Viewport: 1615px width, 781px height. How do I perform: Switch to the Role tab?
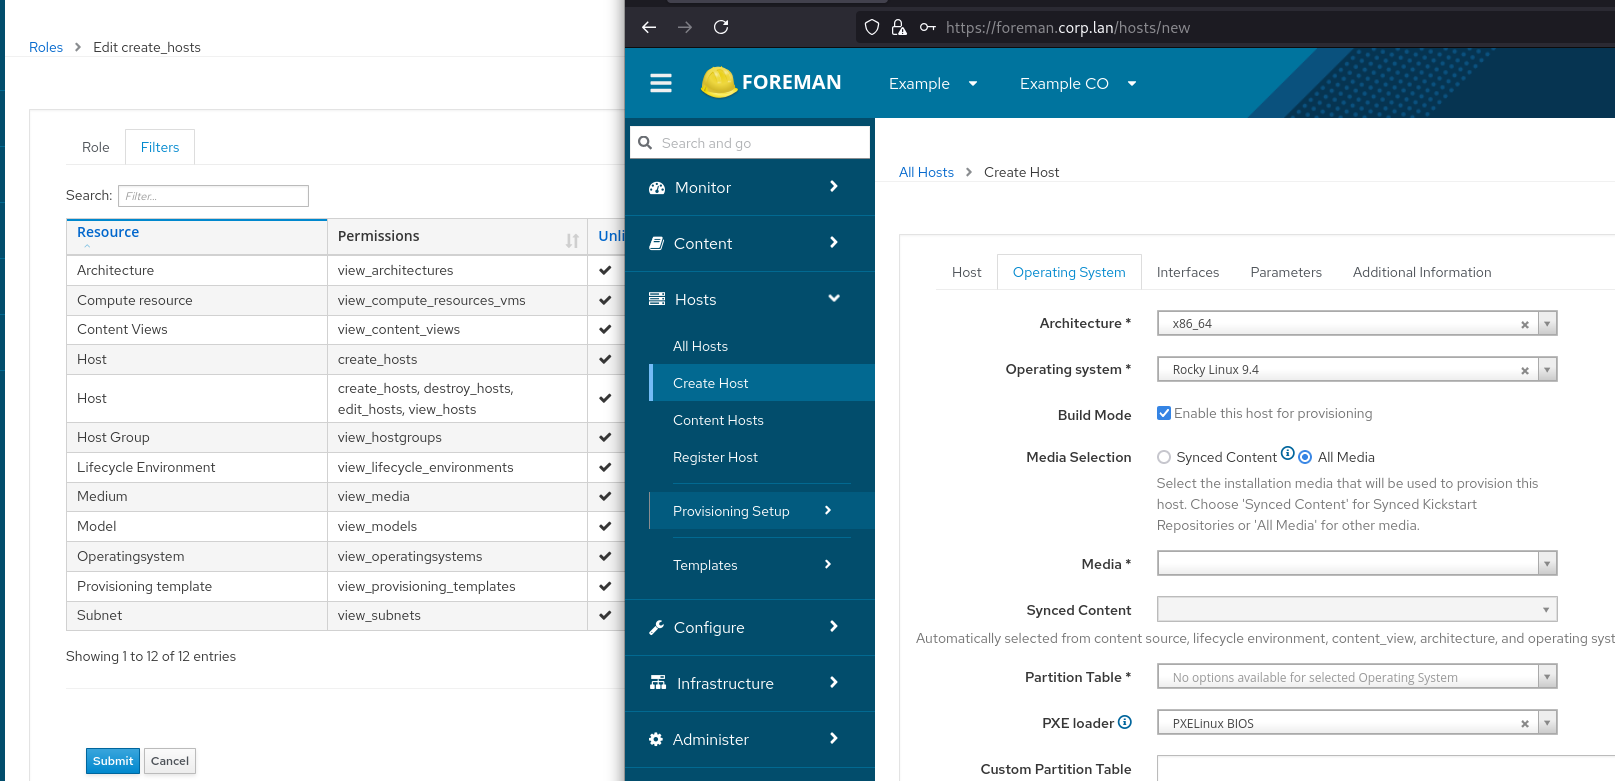coord(95,147)
